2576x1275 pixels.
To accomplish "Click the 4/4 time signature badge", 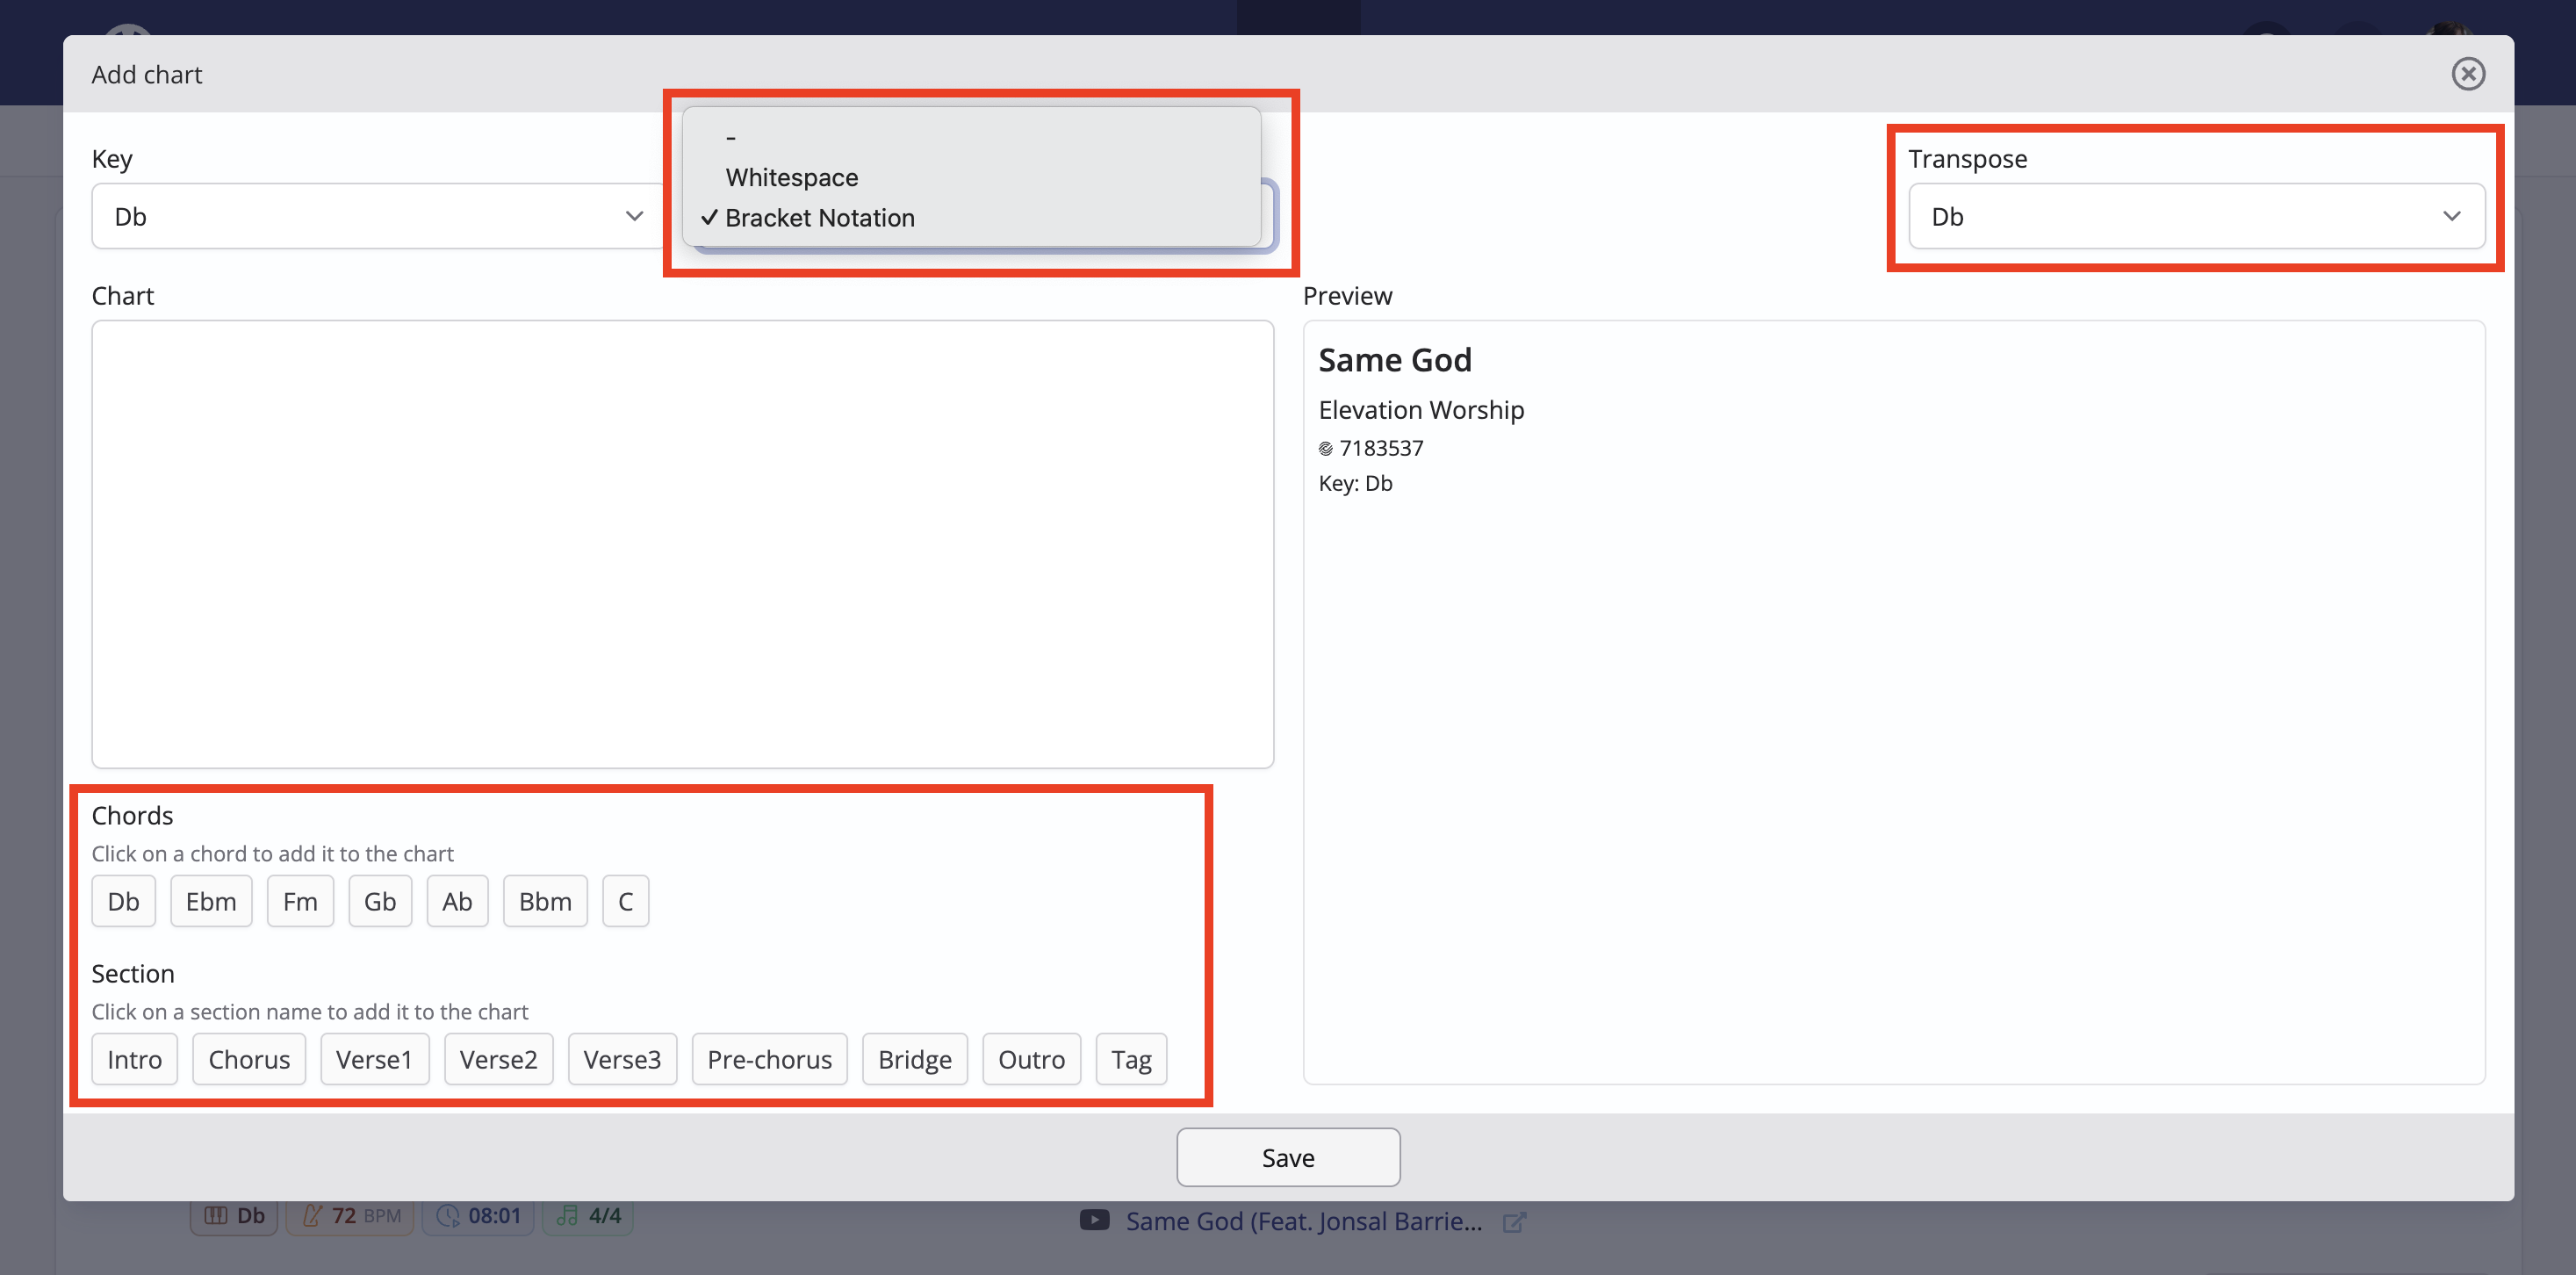I will coord(588,1216).
